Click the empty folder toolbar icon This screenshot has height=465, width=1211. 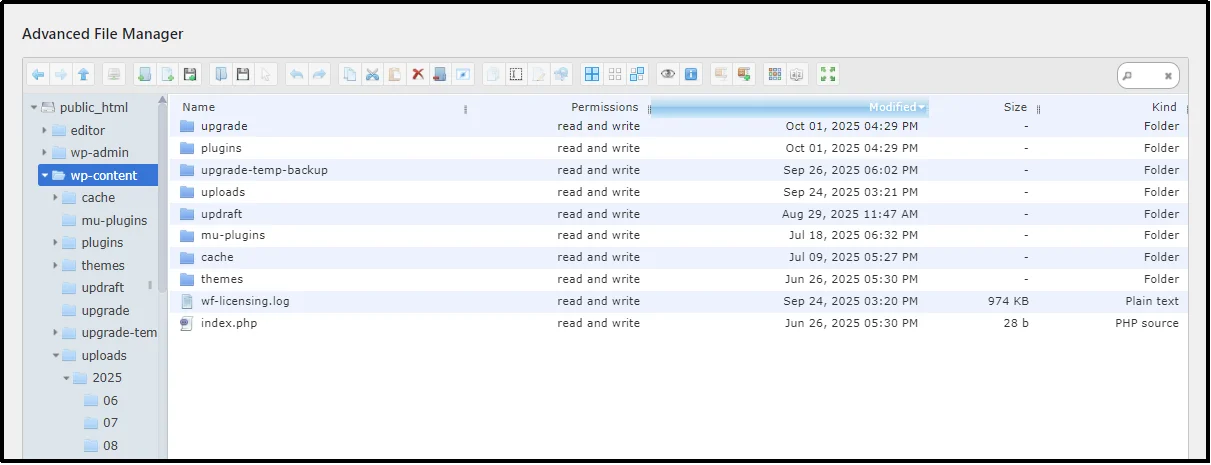(x=440, y=74)
